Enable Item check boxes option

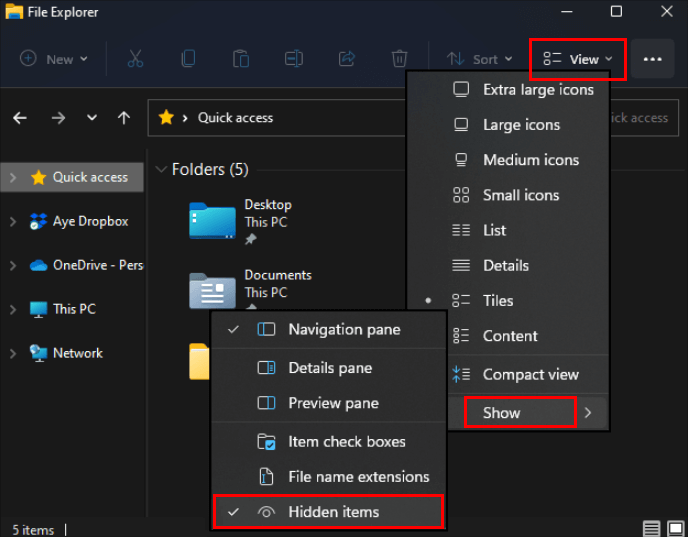346,441
